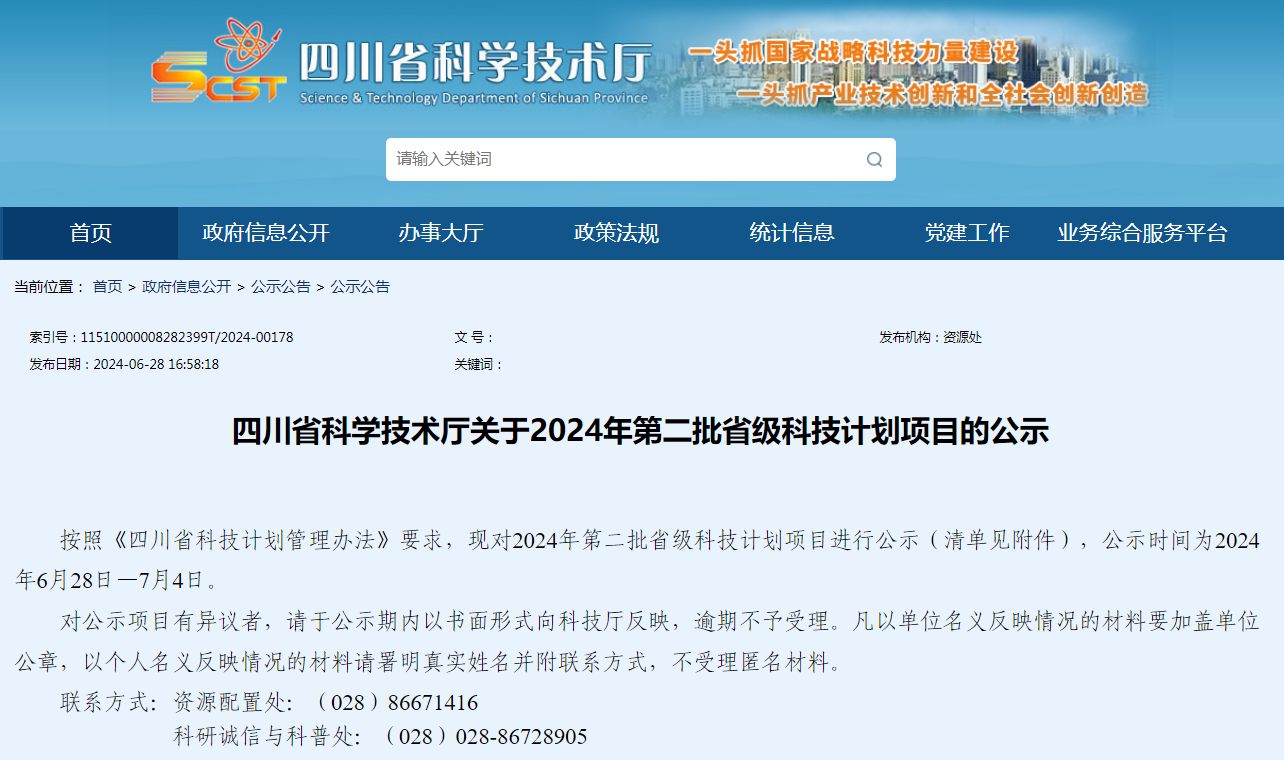Viewport: 1284px width, 760px height.
Task: Open the 办事大厅 navigation tab
Action: [x=441, y=233]
